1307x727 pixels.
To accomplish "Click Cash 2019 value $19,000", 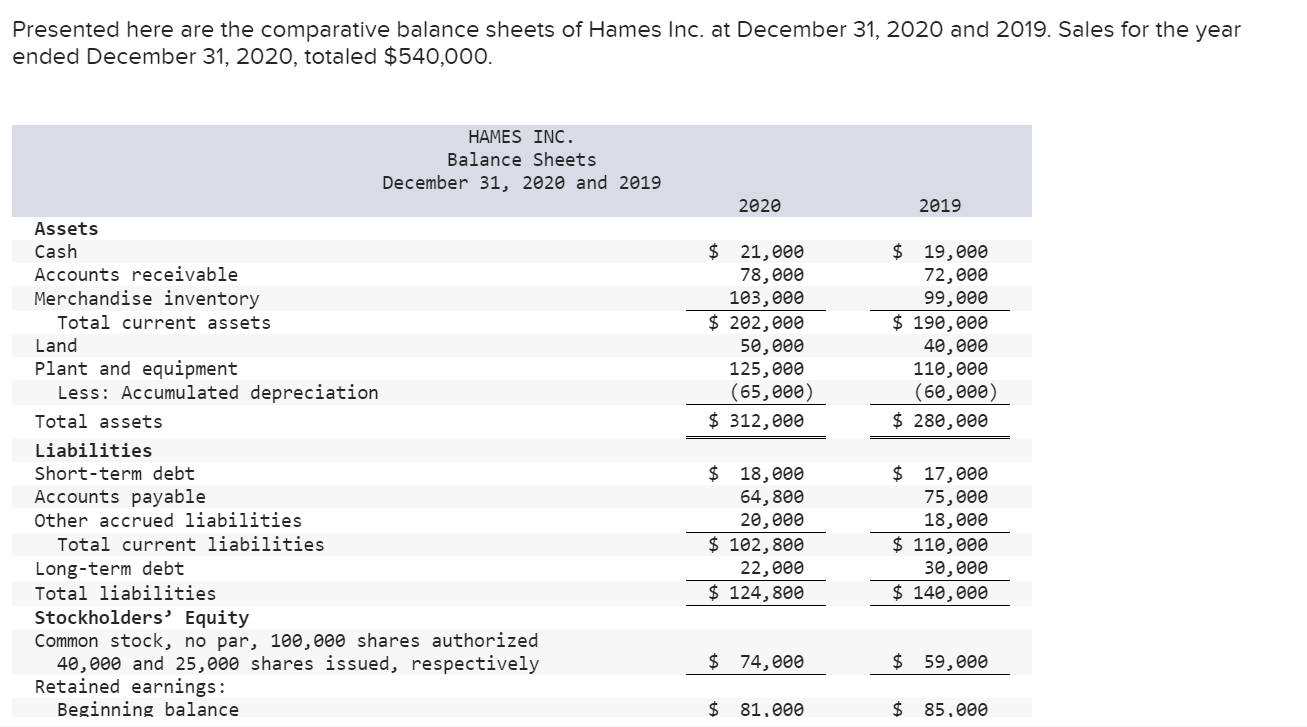I will (x=940, y=252).
